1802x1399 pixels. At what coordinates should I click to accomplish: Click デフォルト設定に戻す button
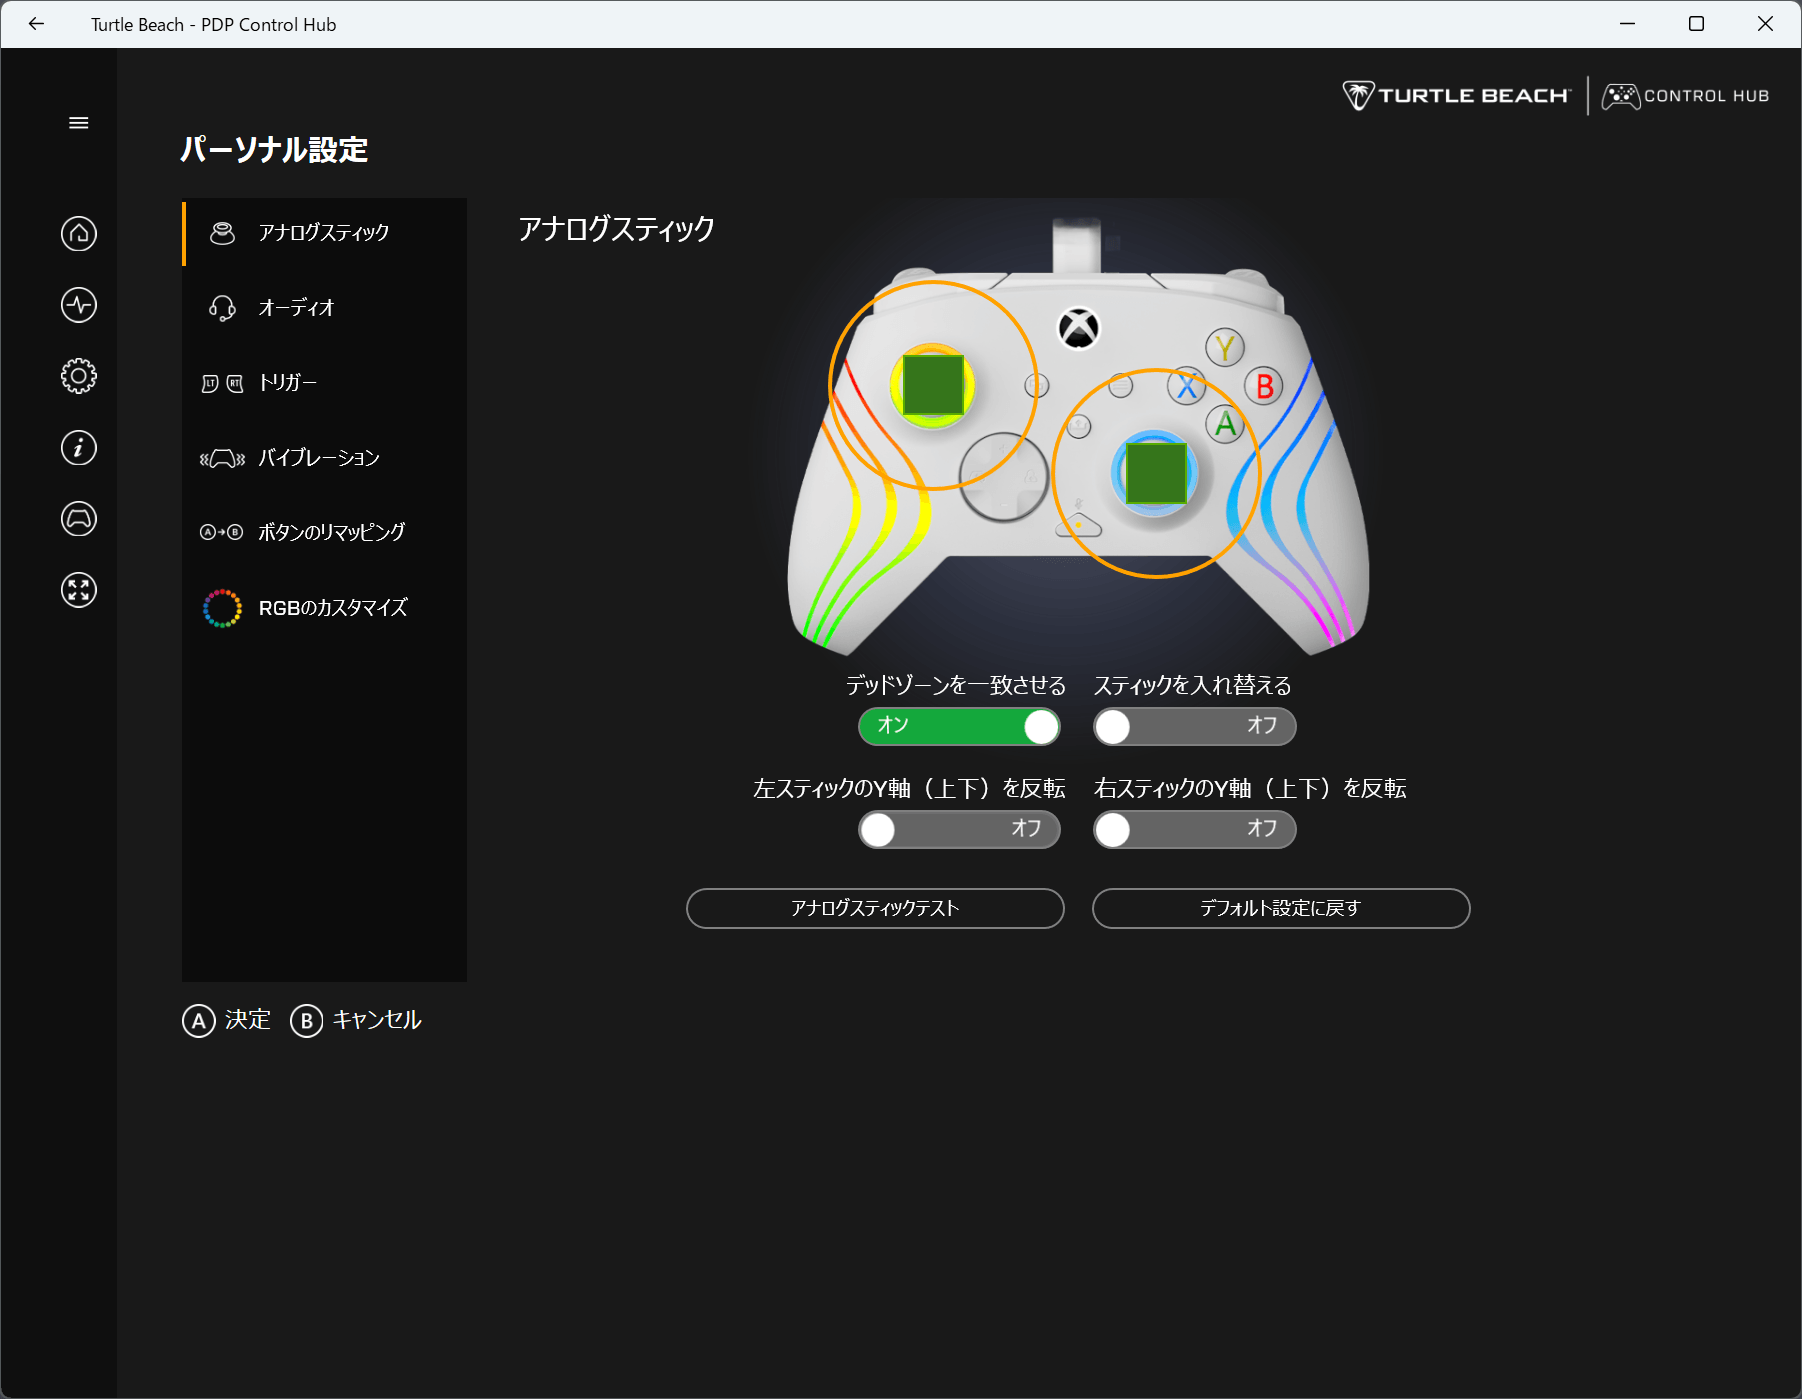[x=1280, y=908]
